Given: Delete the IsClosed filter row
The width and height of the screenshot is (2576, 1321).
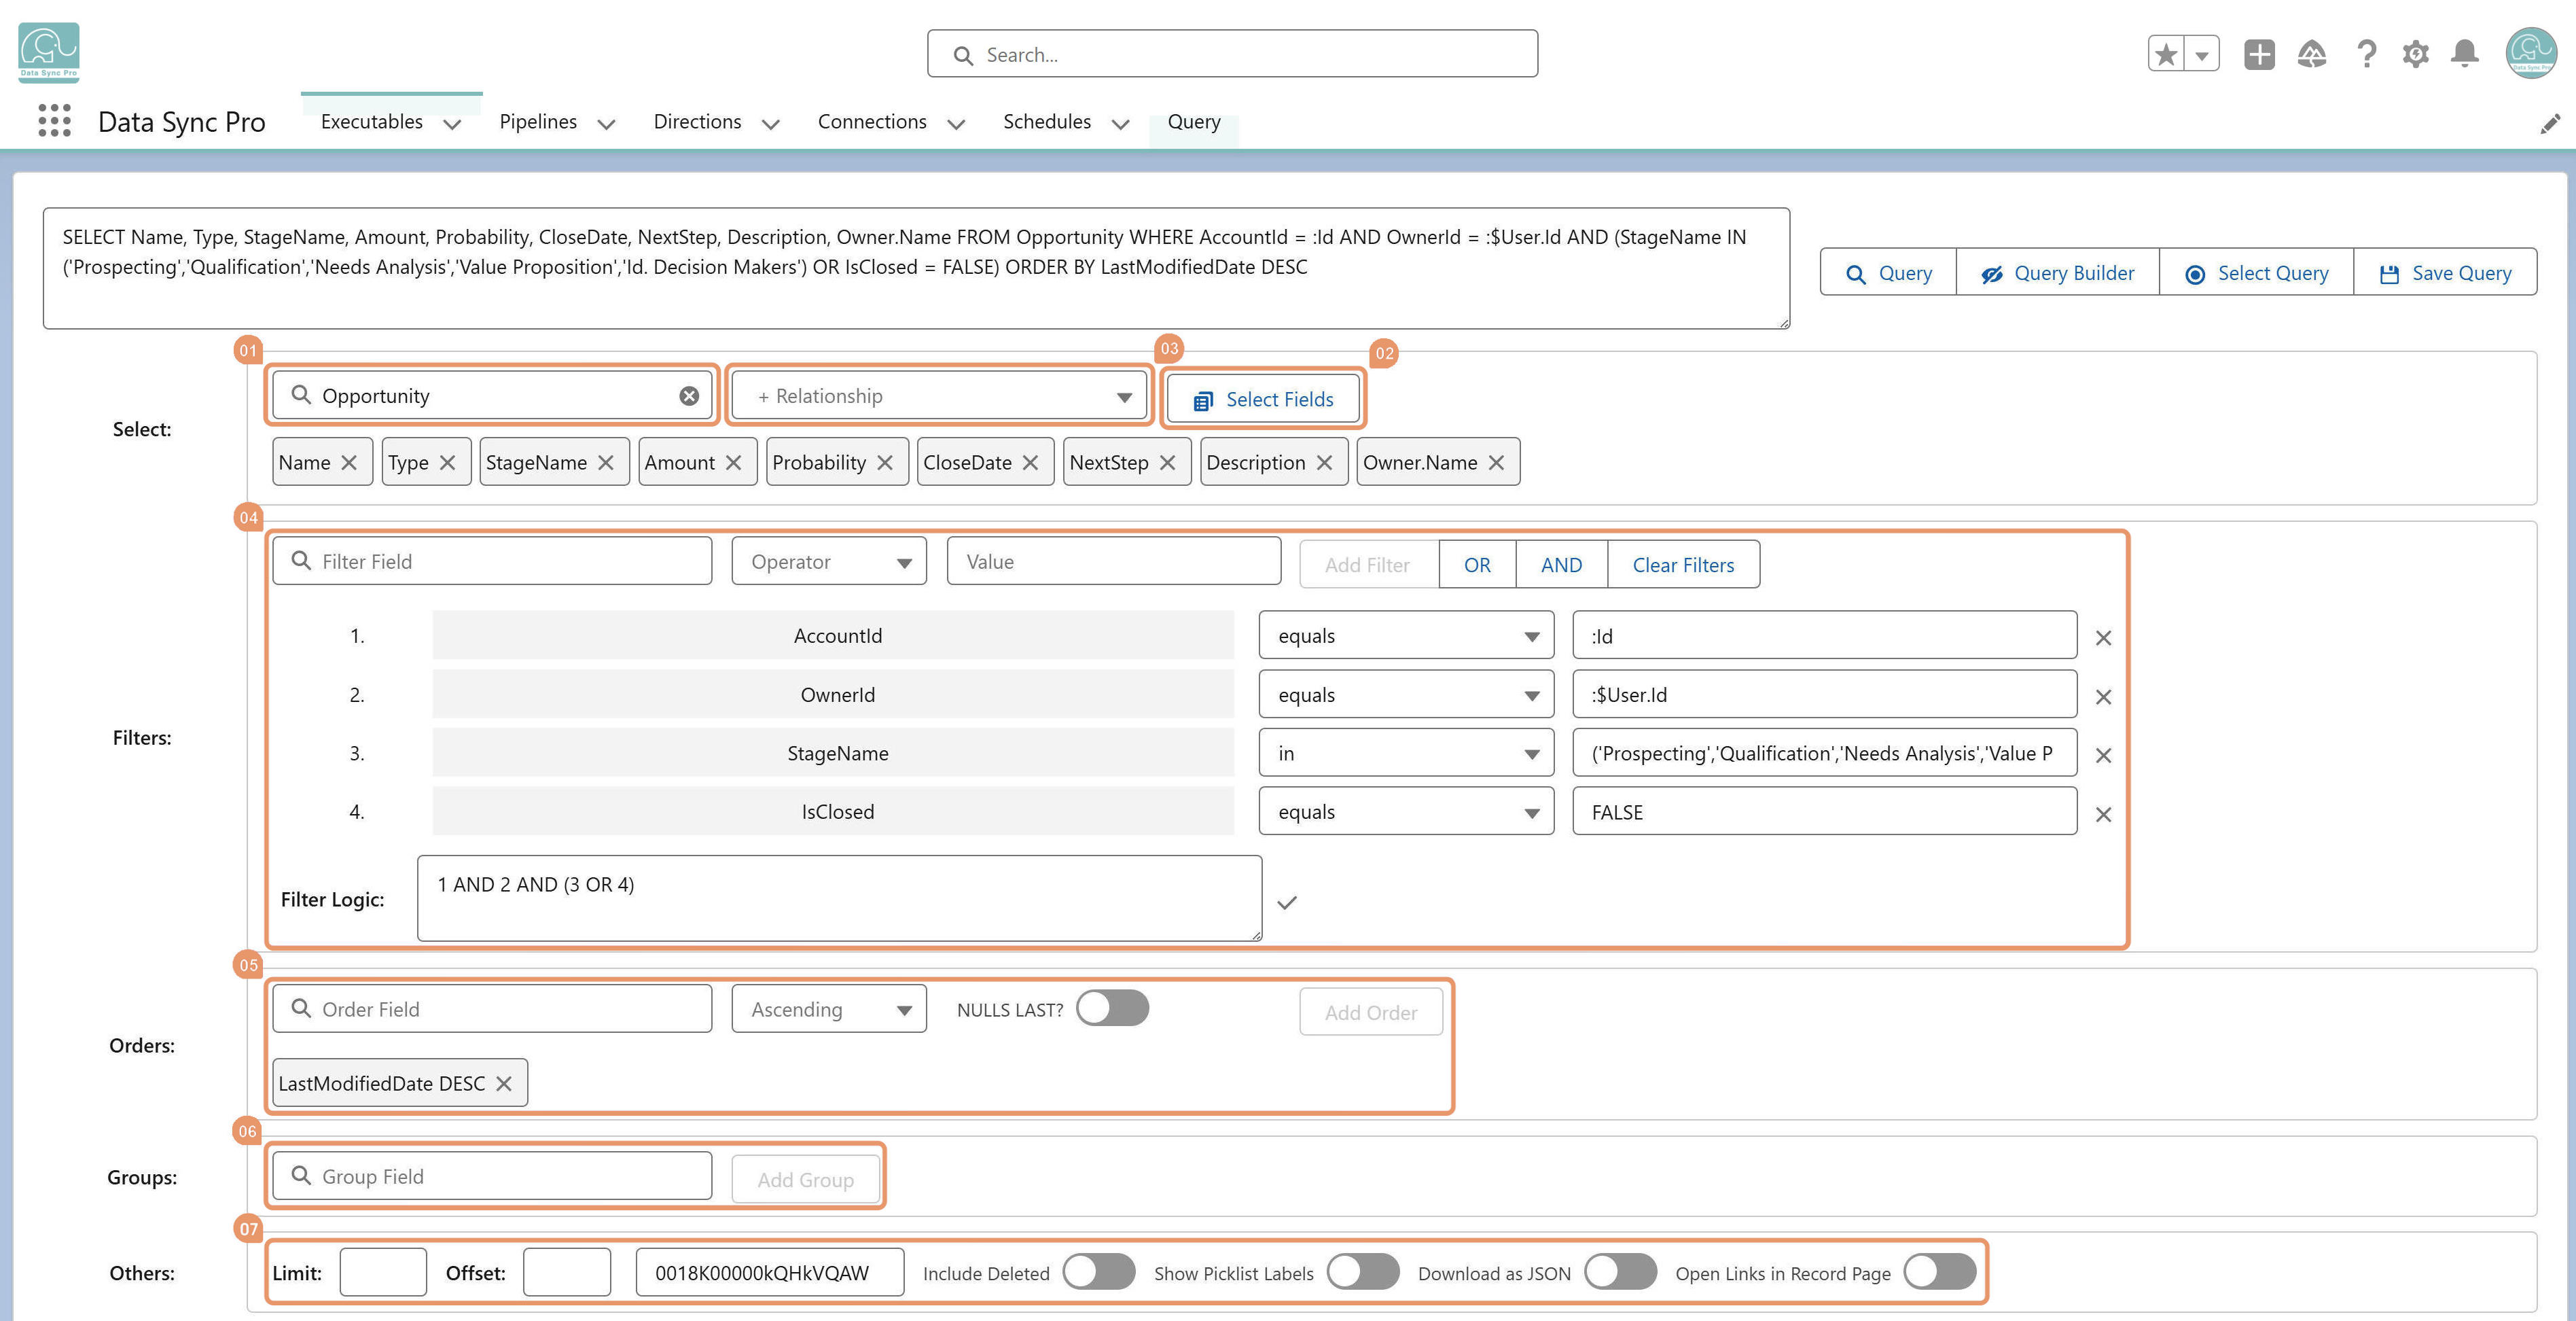Looking at the screenshot, I should pyautogui.click(x=2103, y=815).
